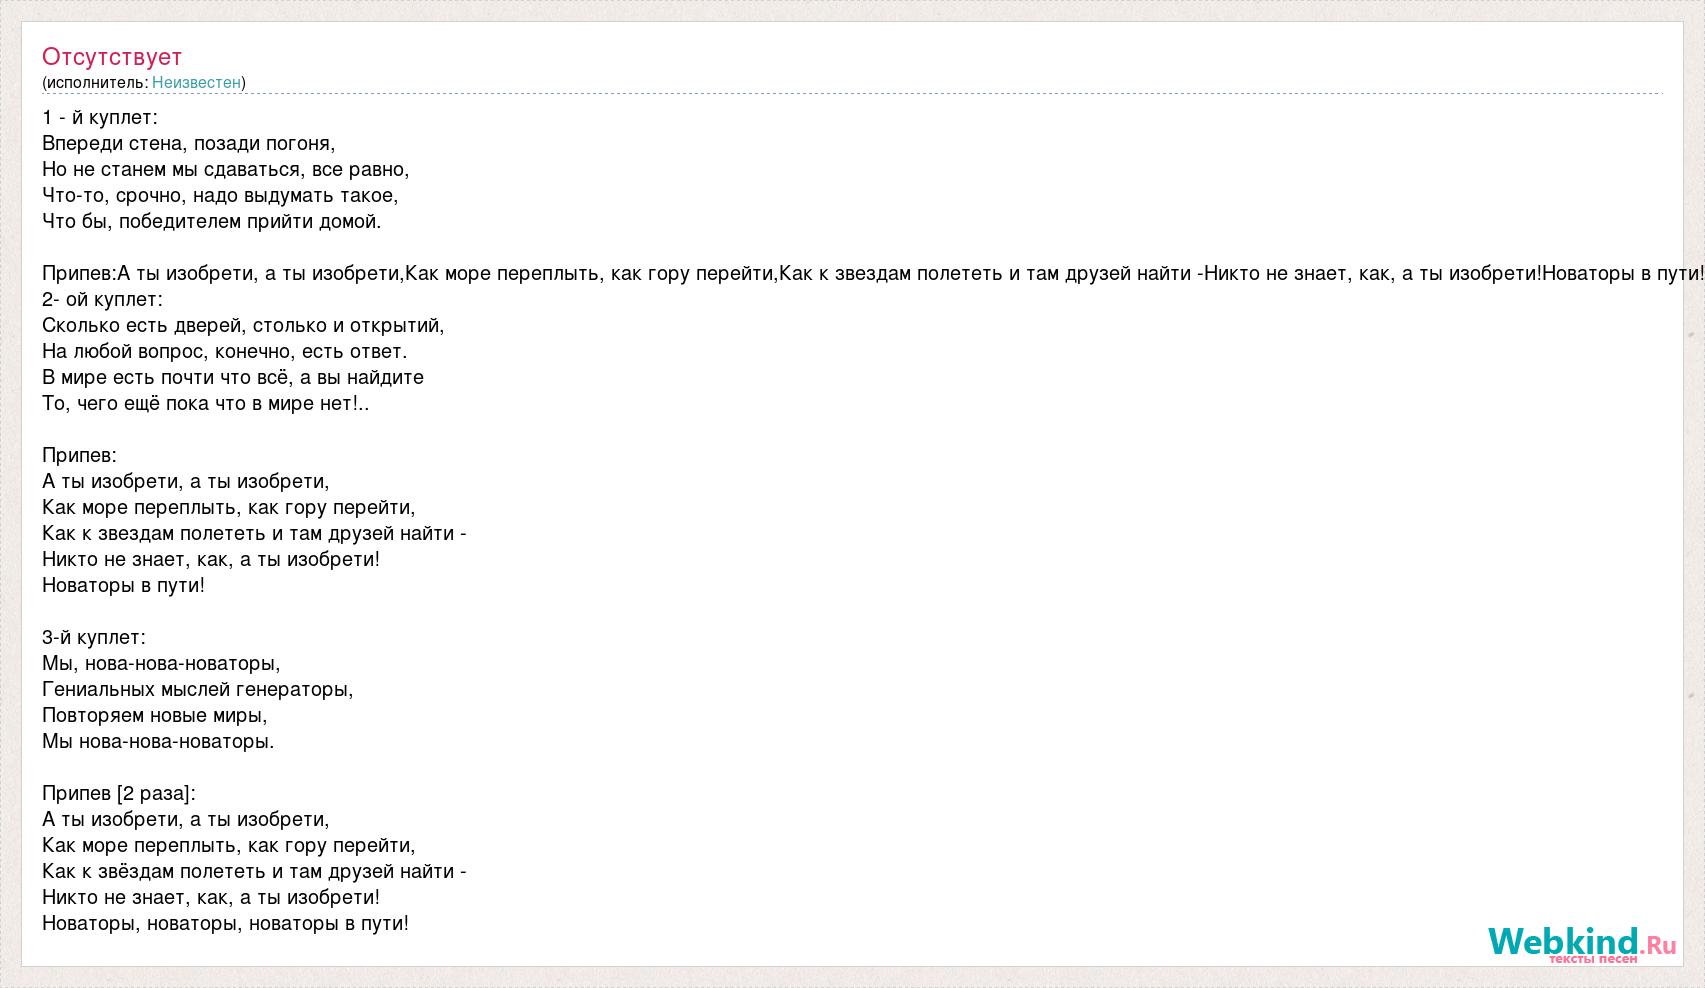Click the long single-line Припев text
Viewport: 1705px width, 988px height.
[x=873, y=273]
